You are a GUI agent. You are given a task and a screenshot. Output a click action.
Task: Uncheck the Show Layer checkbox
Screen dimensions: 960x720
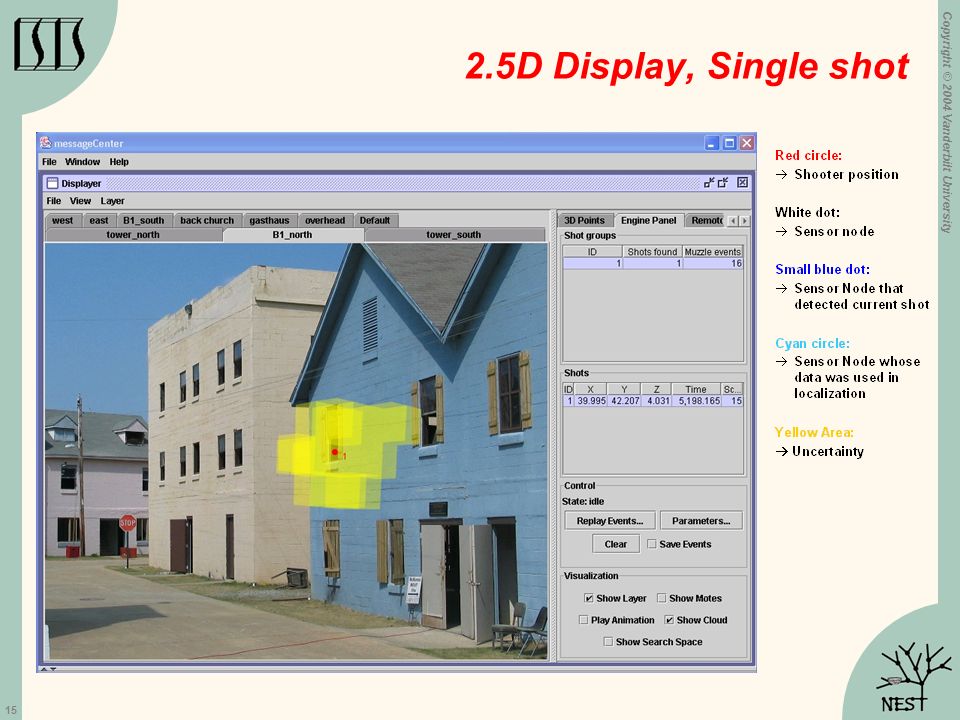click(588, 598)
